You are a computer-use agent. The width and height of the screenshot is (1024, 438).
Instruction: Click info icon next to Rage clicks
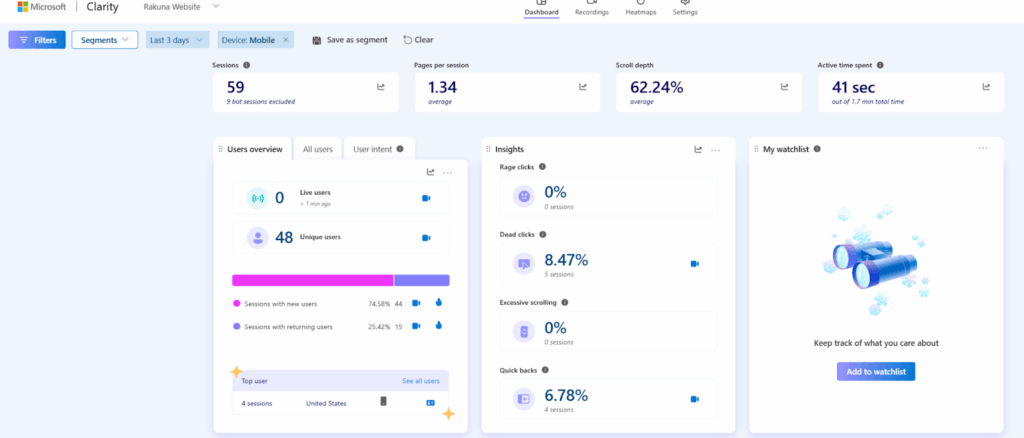[542, 167]
